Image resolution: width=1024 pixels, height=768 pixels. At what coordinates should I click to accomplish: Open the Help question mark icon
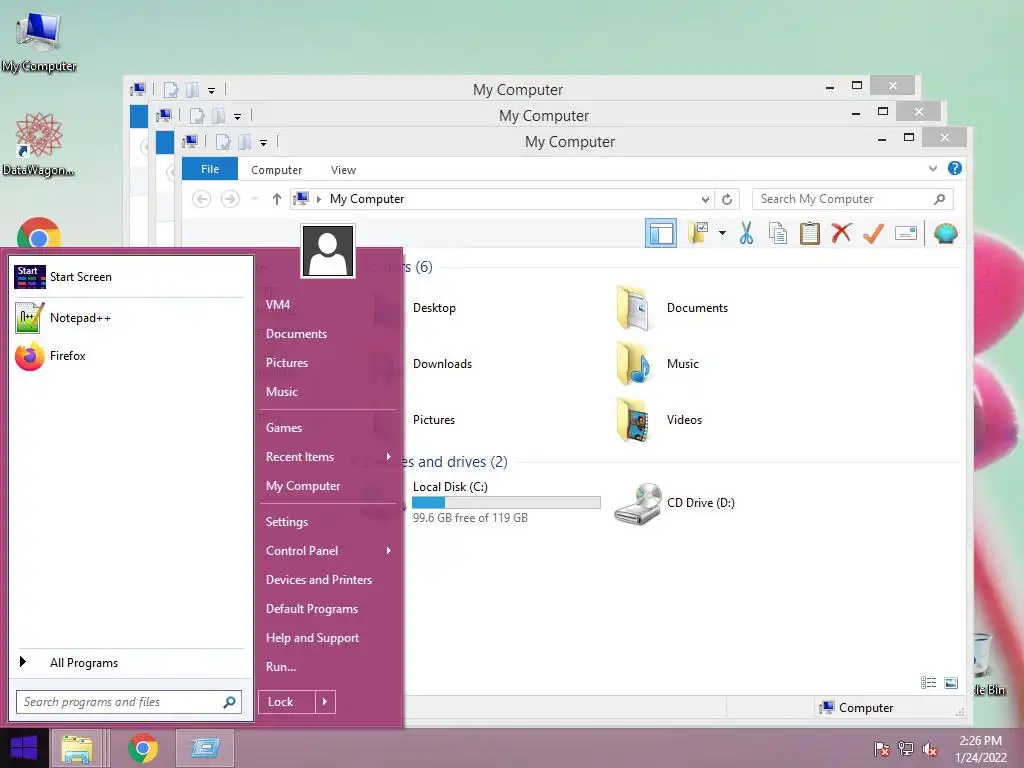955,168
